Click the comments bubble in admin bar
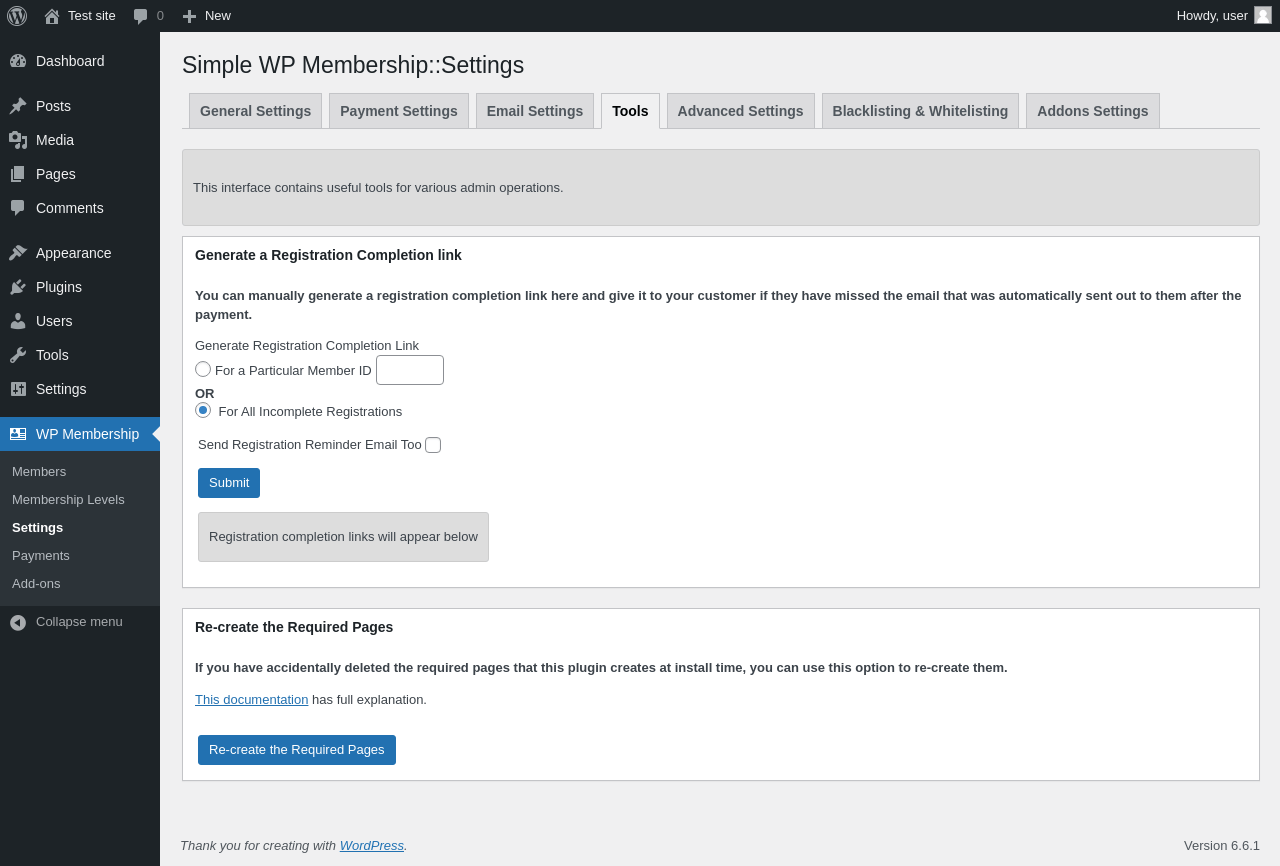Viewport: 1280px width, 866px height. [141, 16]
